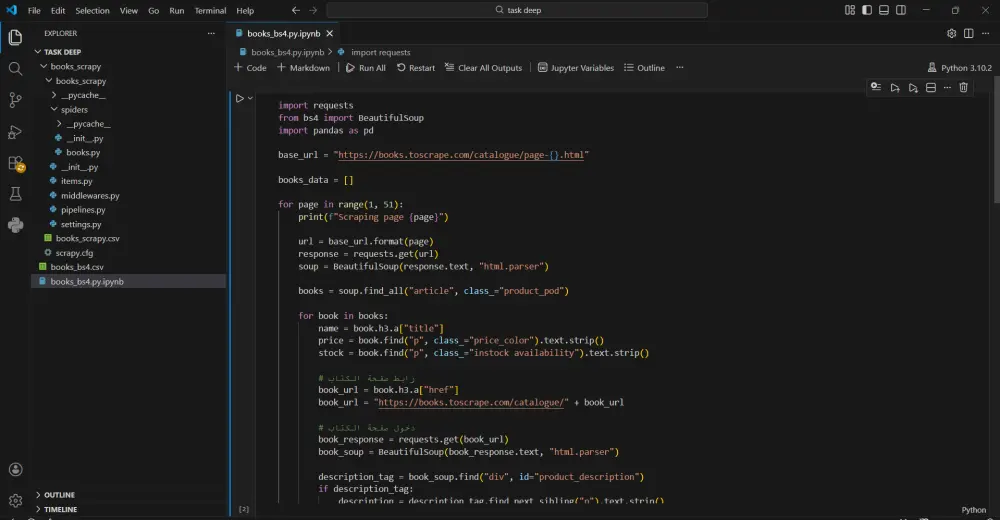1000x520 pixels.
Task: Click the run cell play button
Action: (240, 98)
